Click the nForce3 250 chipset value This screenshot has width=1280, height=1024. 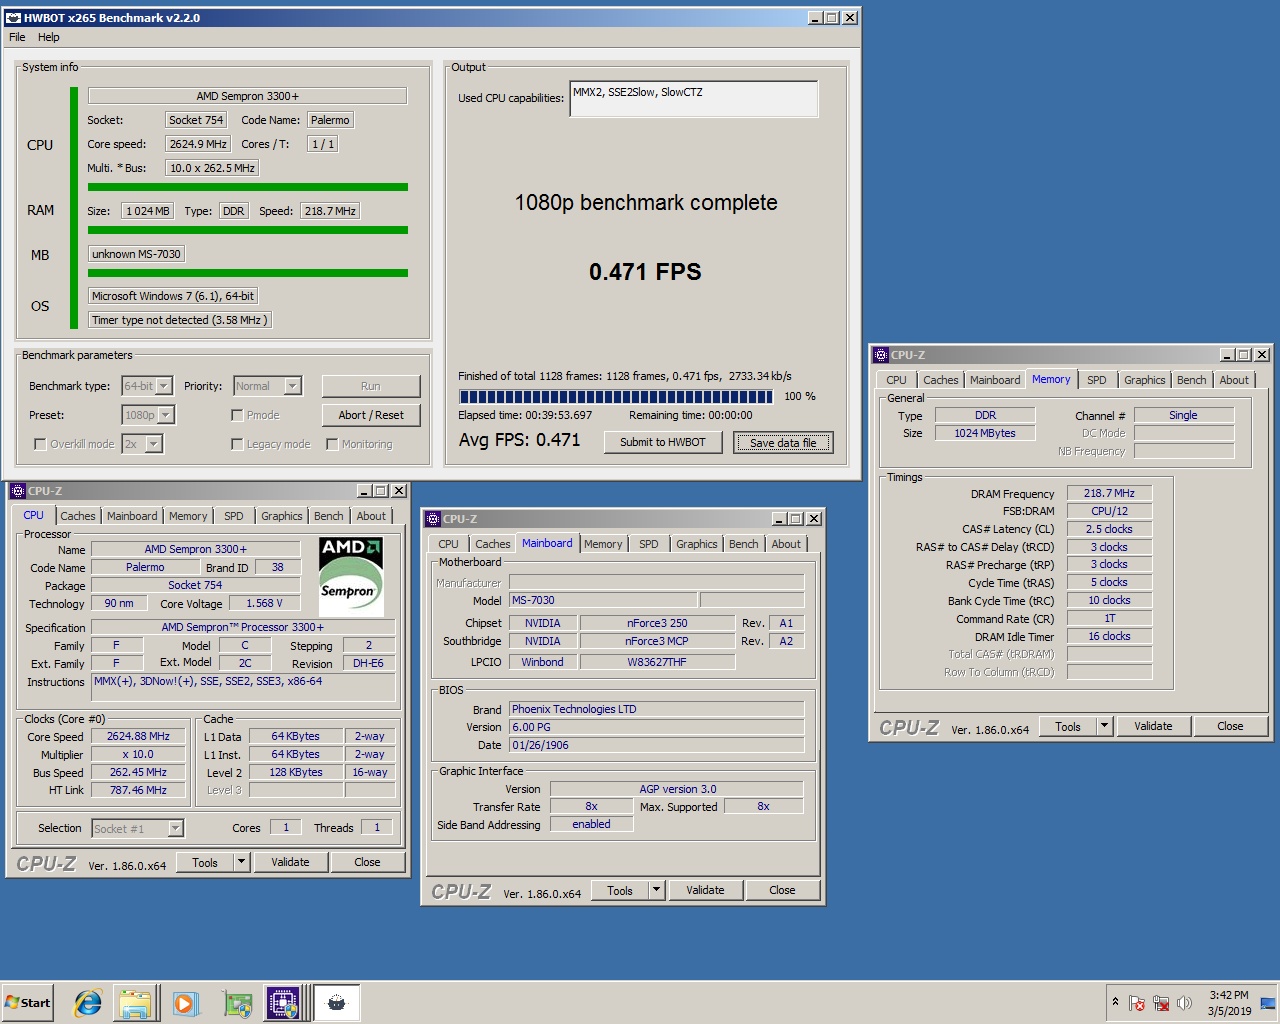[x=657, y=623]
